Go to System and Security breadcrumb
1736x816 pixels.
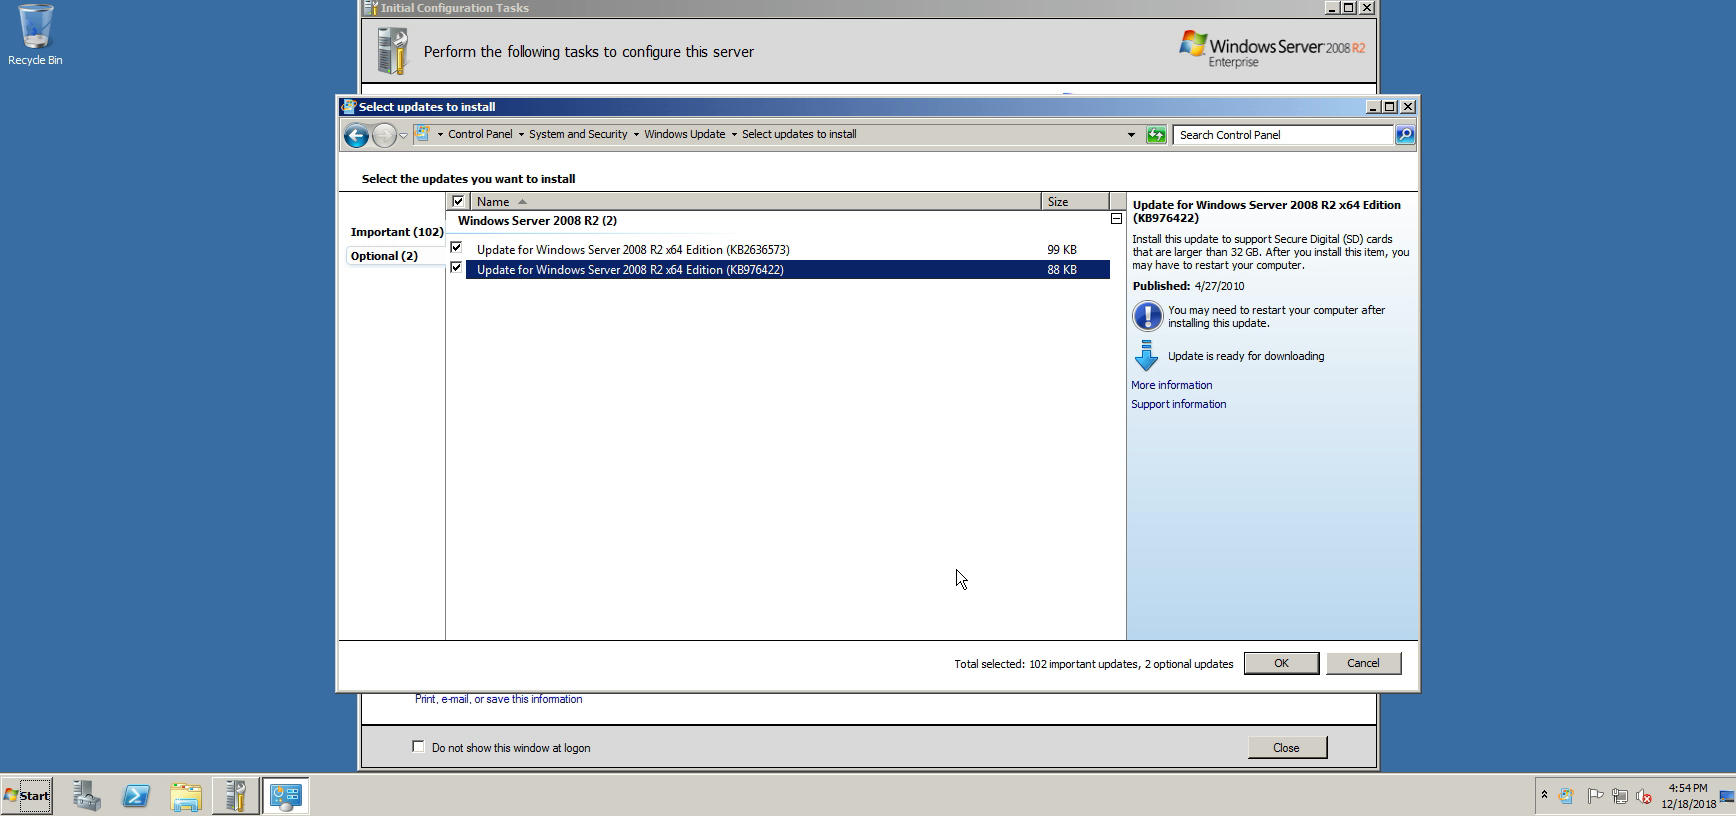point(578,134)
